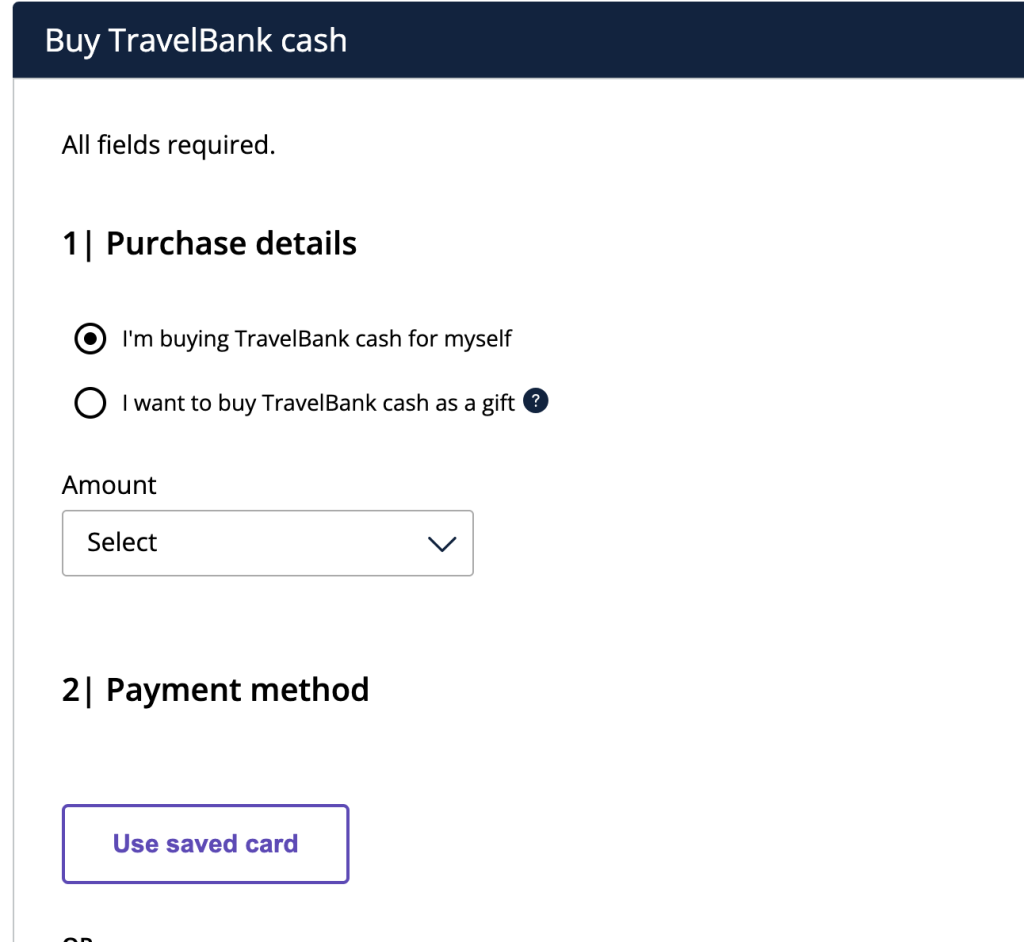The image size is (1024, 942).
Task: Click the step number "2|" before Payment method
Action: point(77,690)
